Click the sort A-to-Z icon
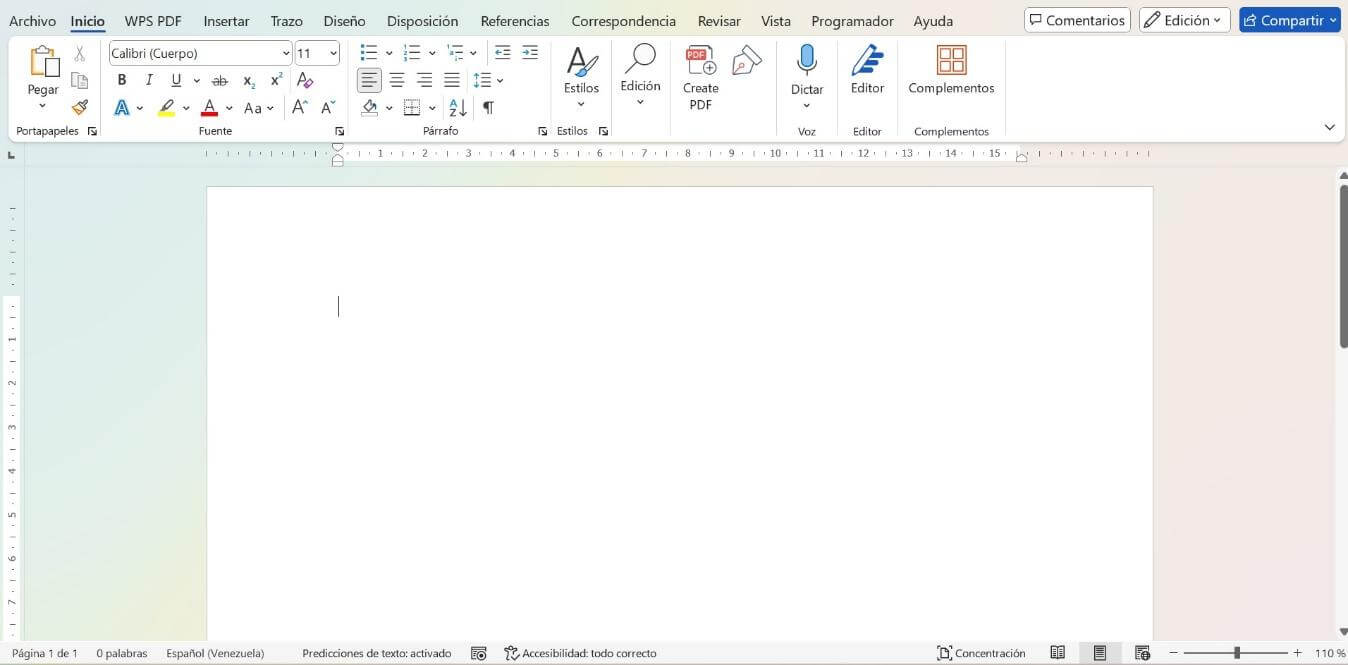This screenshot has width=1348, height=665. (x=458, y=108)
